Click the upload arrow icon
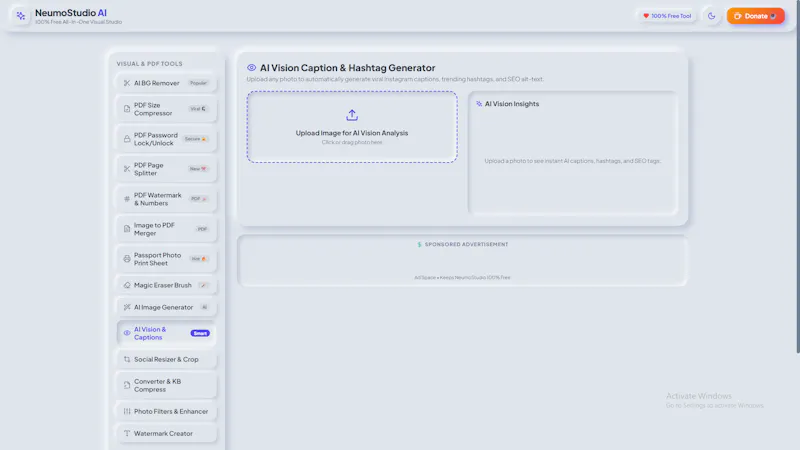The height and width of the screenshot is (450, 800). [352, 115]
